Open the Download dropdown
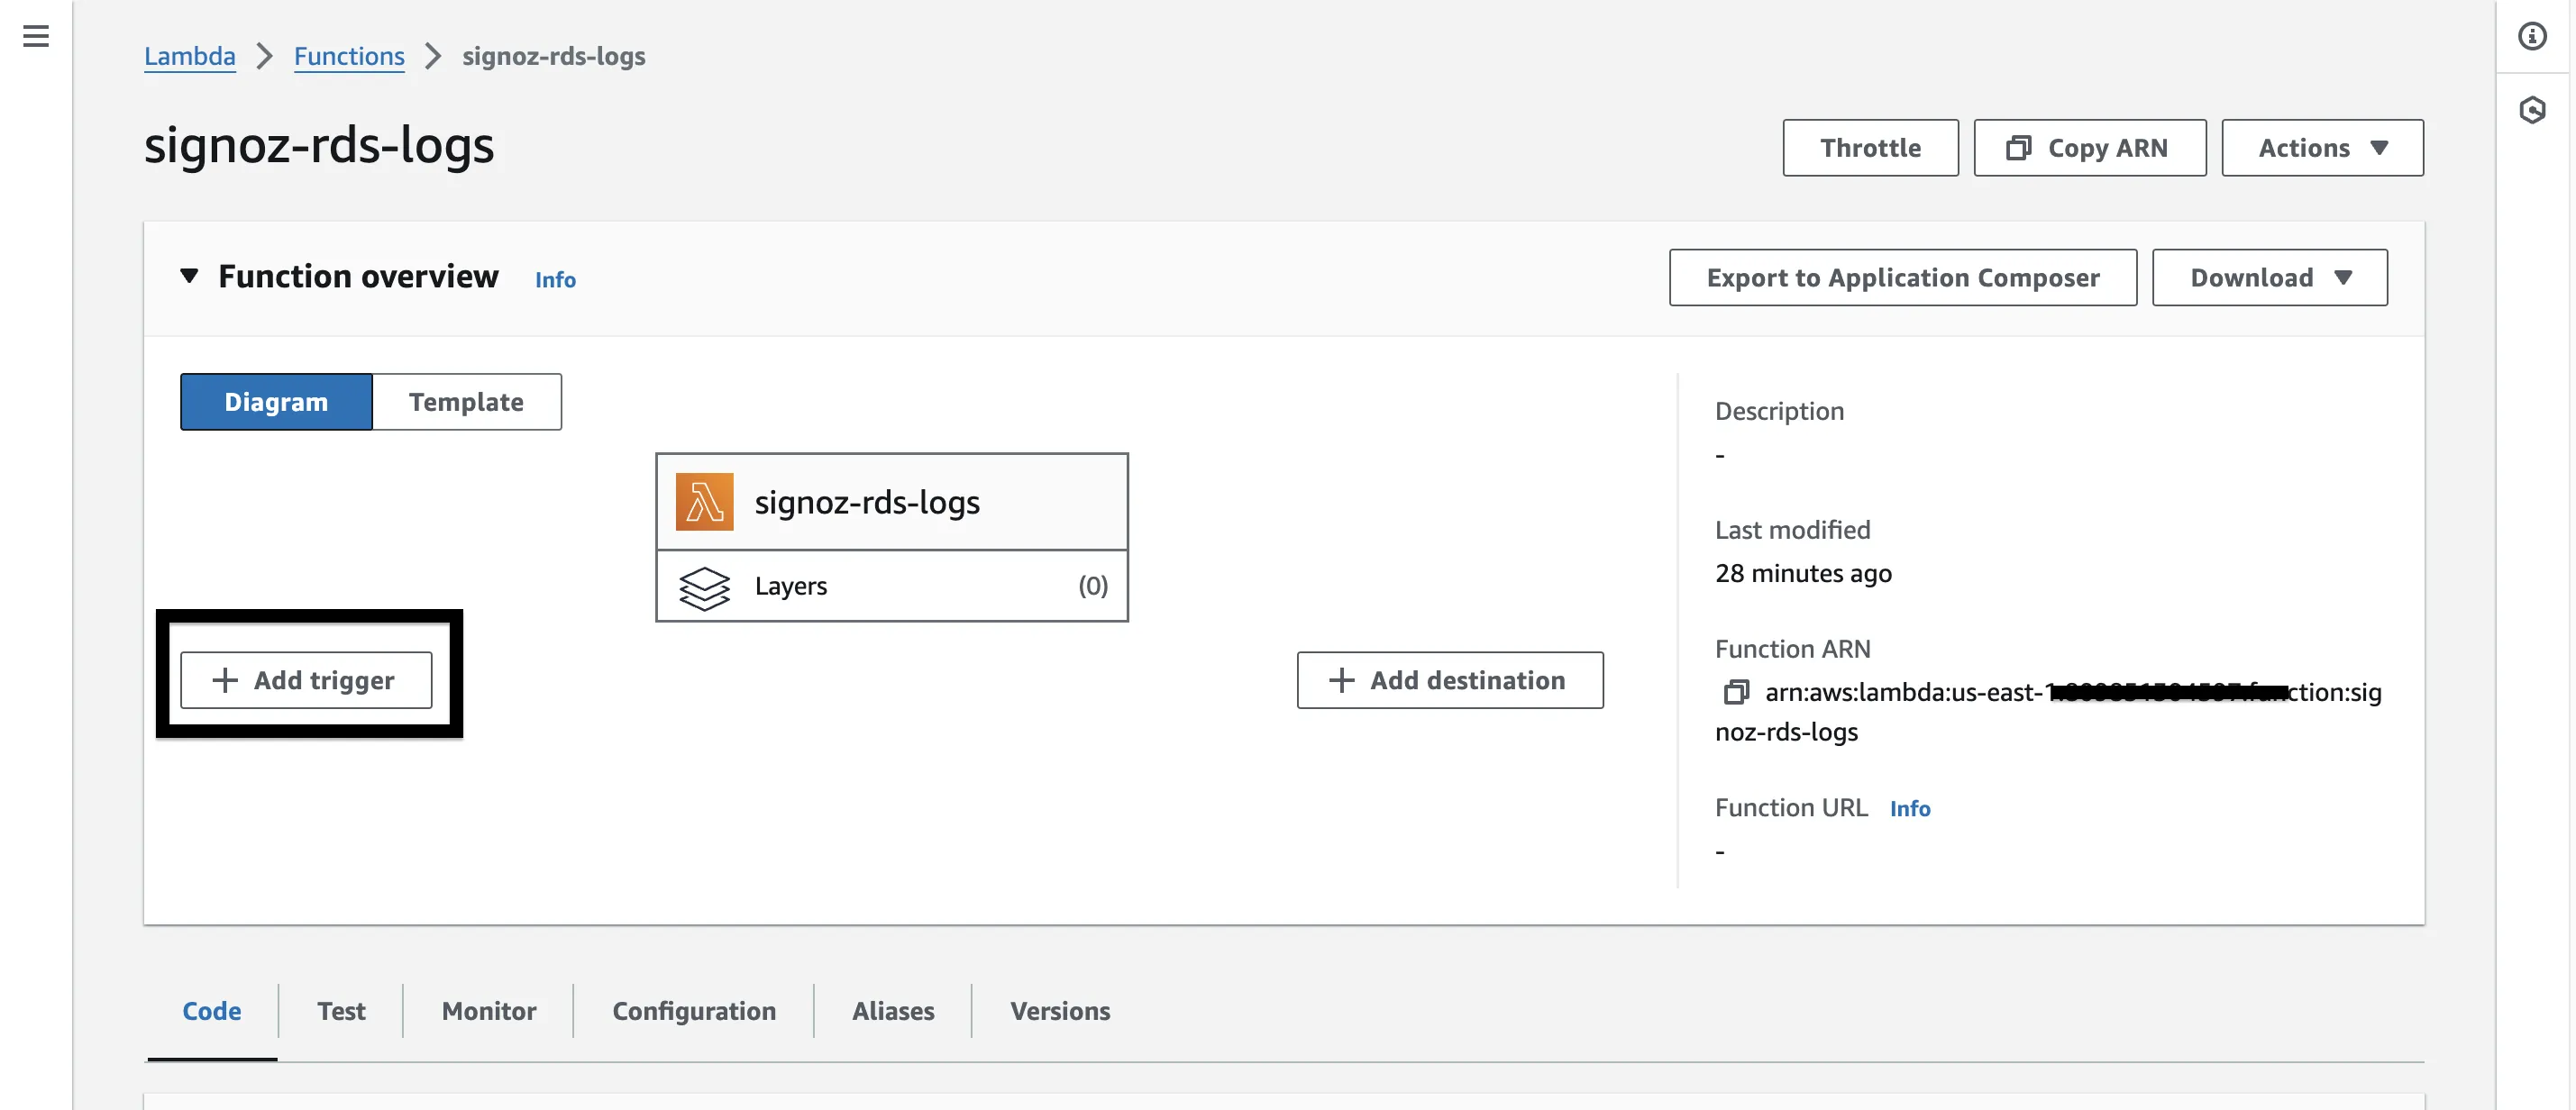 [x=2269, y=277]
